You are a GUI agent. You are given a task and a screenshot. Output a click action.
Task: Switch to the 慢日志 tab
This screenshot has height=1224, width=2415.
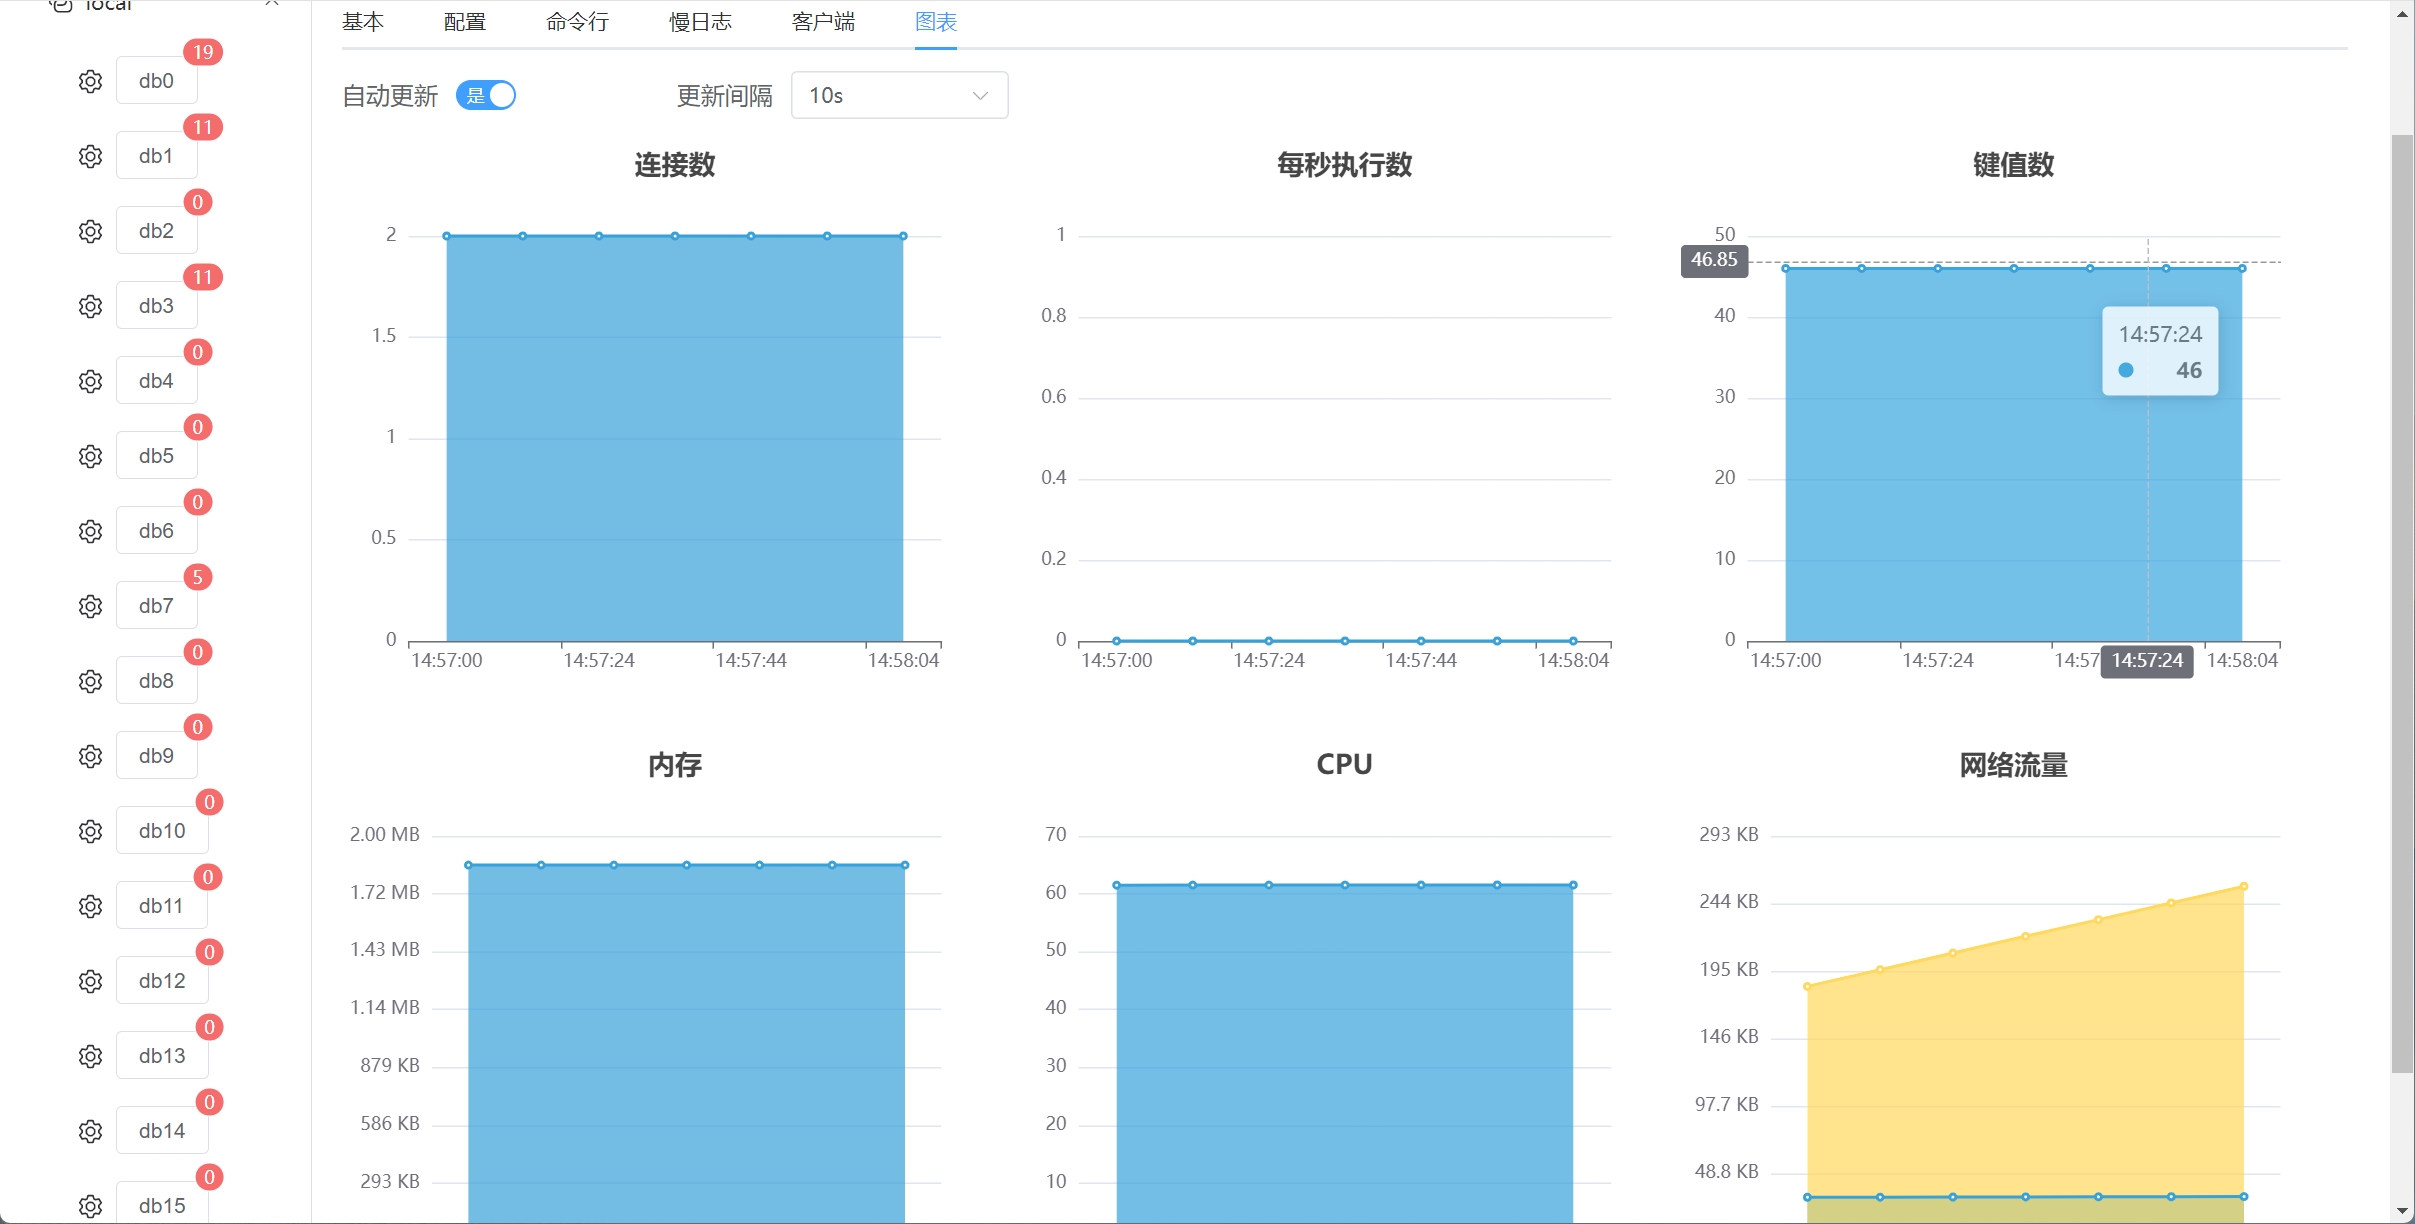point(700,22)
